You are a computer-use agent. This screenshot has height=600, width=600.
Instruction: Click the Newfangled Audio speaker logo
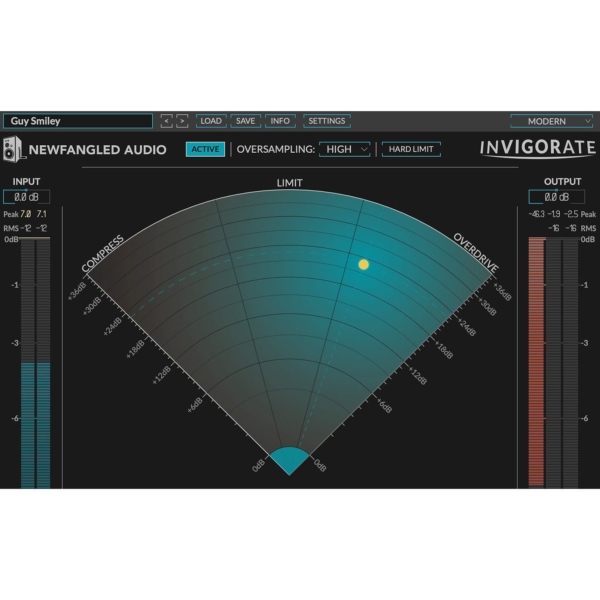pos(14,149)
